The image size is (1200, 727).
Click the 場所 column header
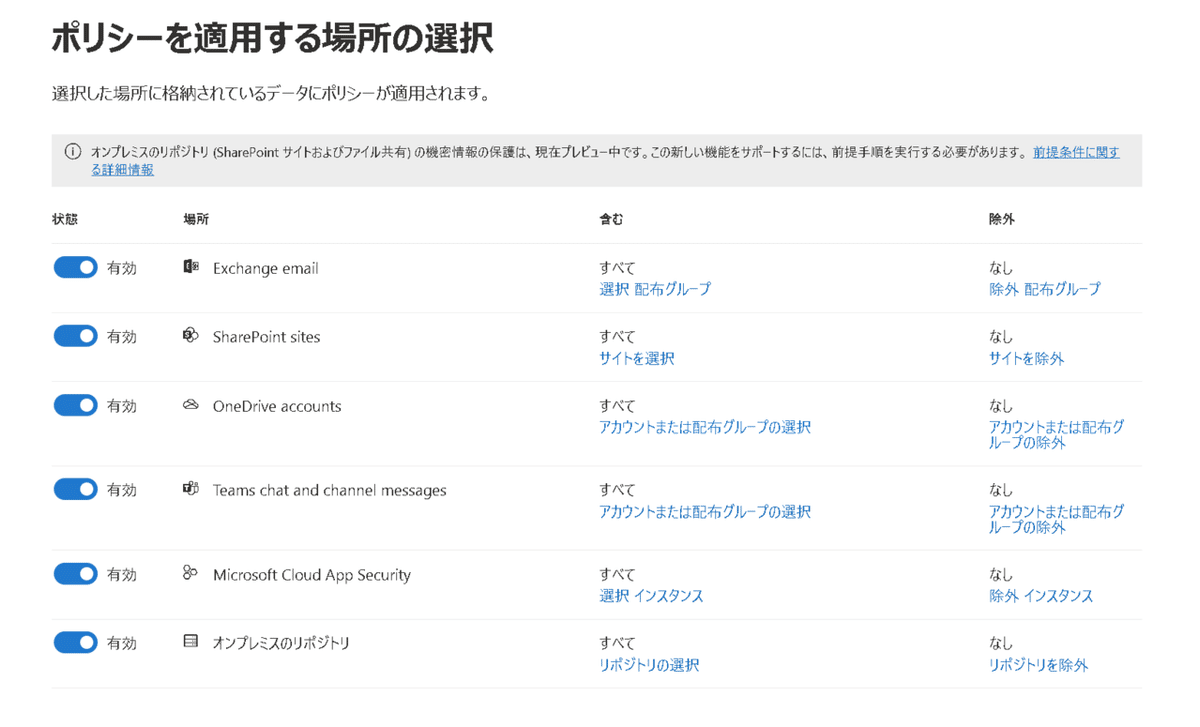196,218
